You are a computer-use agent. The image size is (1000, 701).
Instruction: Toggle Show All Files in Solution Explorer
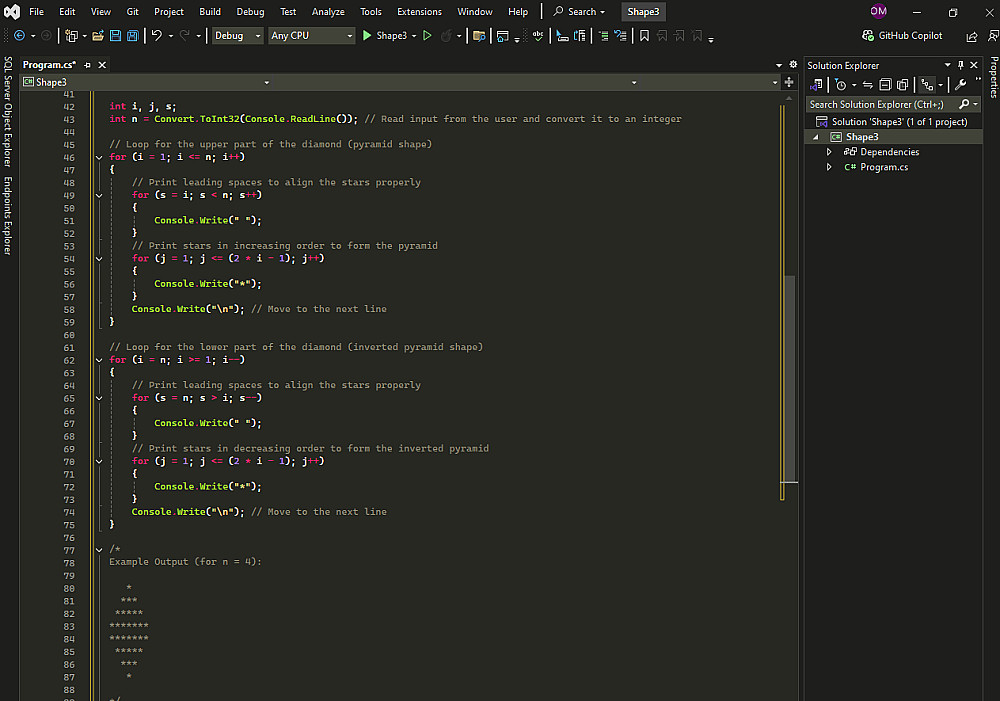click(x=903, y=85)
